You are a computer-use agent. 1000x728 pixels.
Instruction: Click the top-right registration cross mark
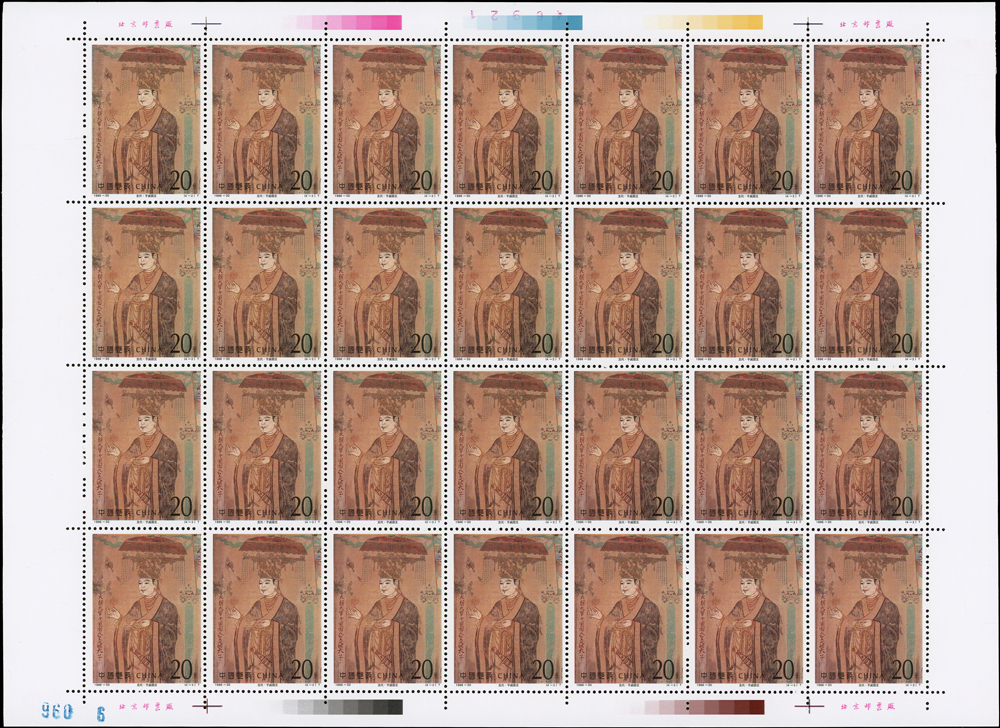pyautogui.click(x=808, y=24)
